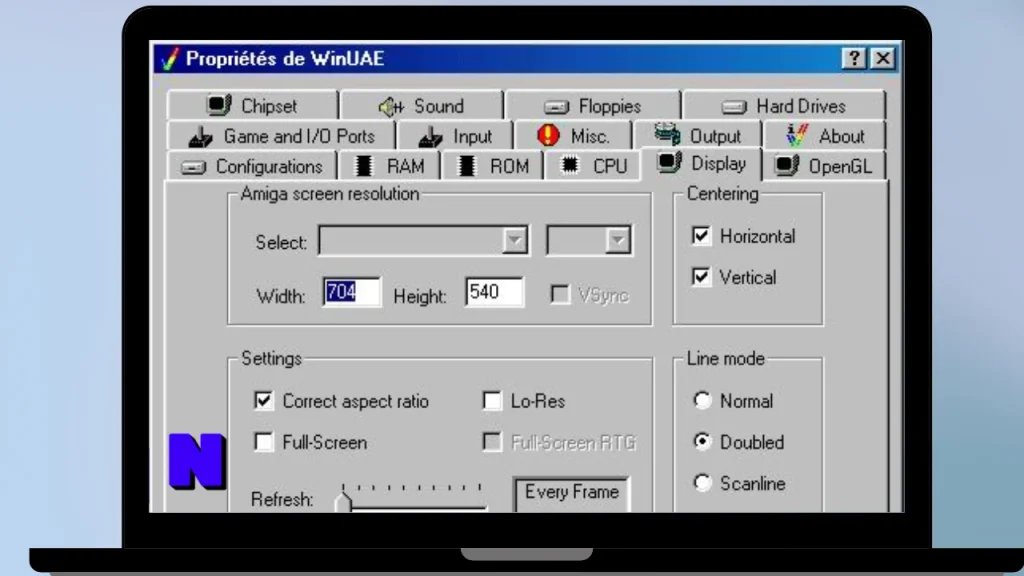This screenshot has height=576, width=1024.
Task: Switch to the OpenGL tab
Action: 824,167
